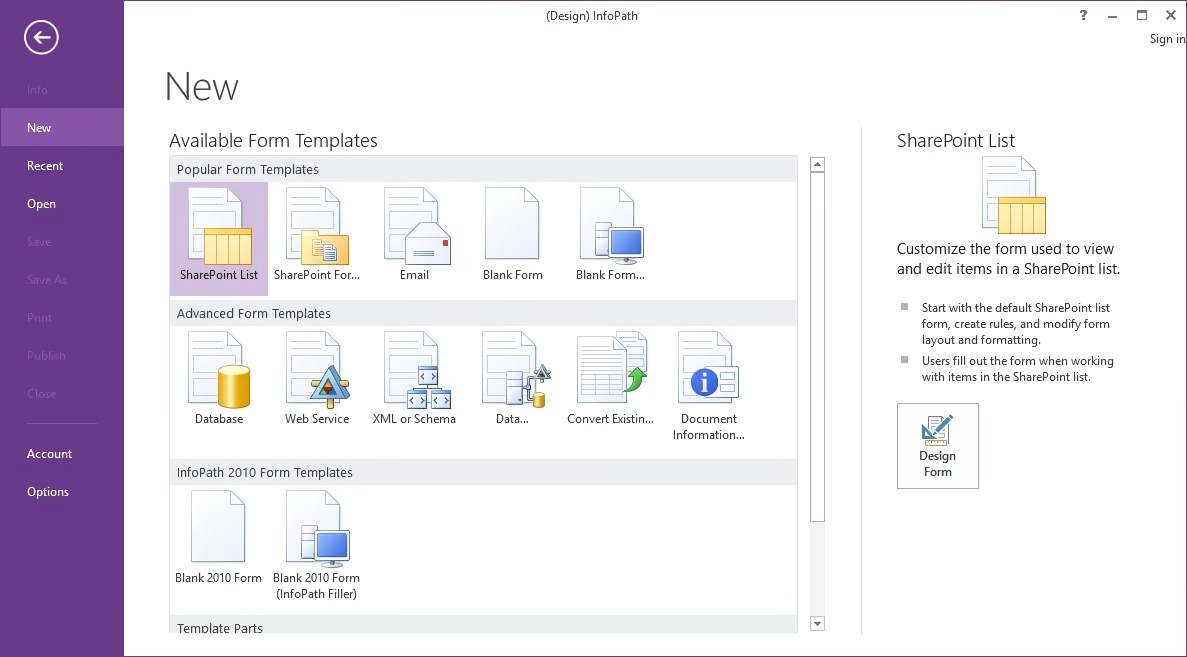Select the SharePoint List template
This screenshot has height=657, width=1187.
click(218, 238)
